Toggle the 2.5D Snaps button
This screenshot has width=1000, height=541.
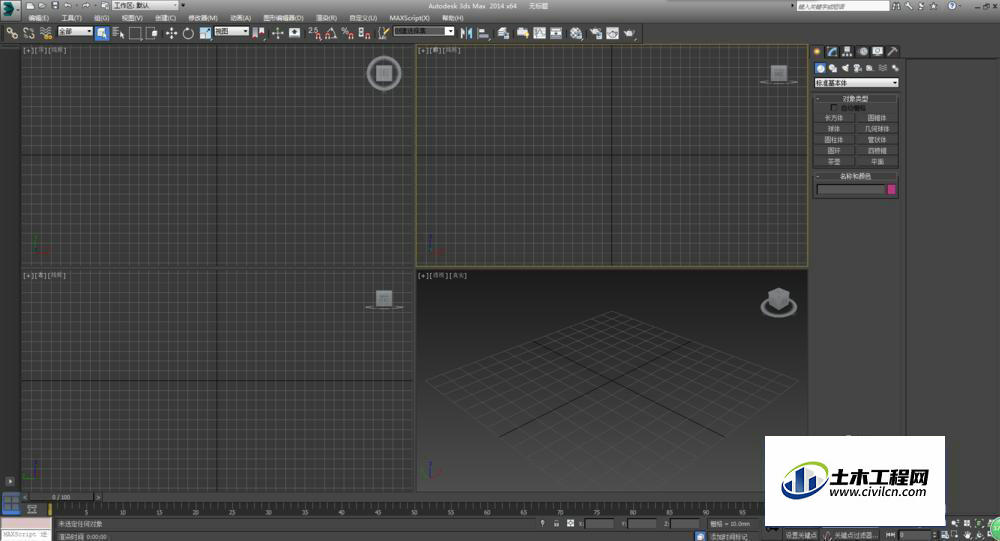[x=314, y=33]
